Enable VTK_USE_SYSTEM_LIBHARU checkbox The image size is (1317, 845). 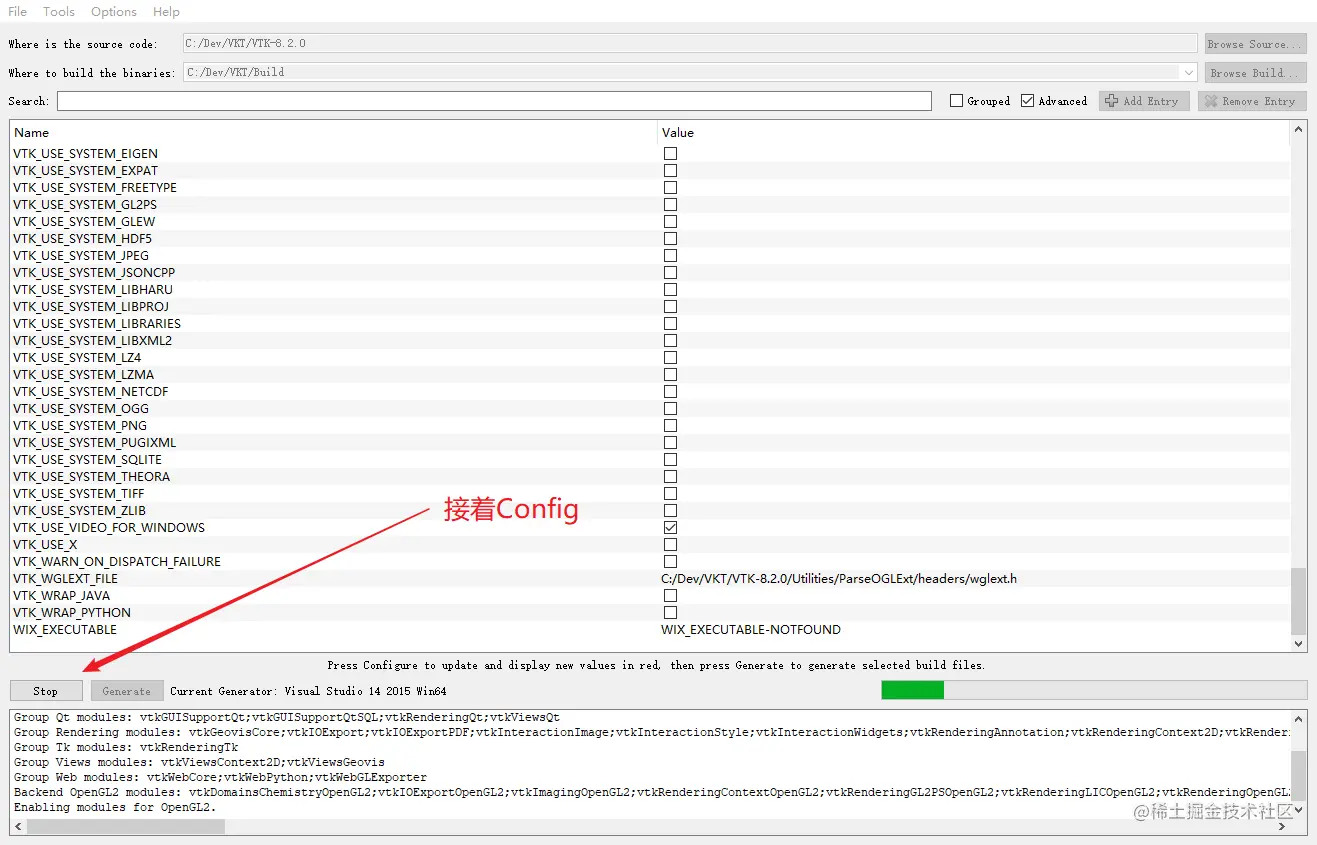coord(670,290)
